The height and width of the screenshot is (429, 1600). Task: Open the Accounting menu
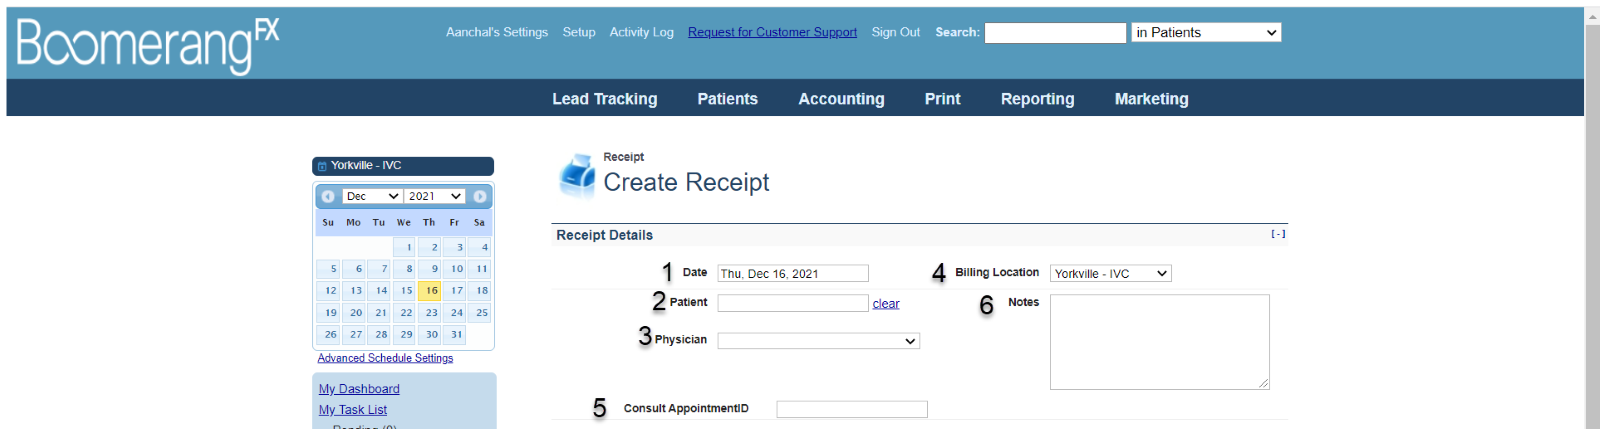point(841,99)
